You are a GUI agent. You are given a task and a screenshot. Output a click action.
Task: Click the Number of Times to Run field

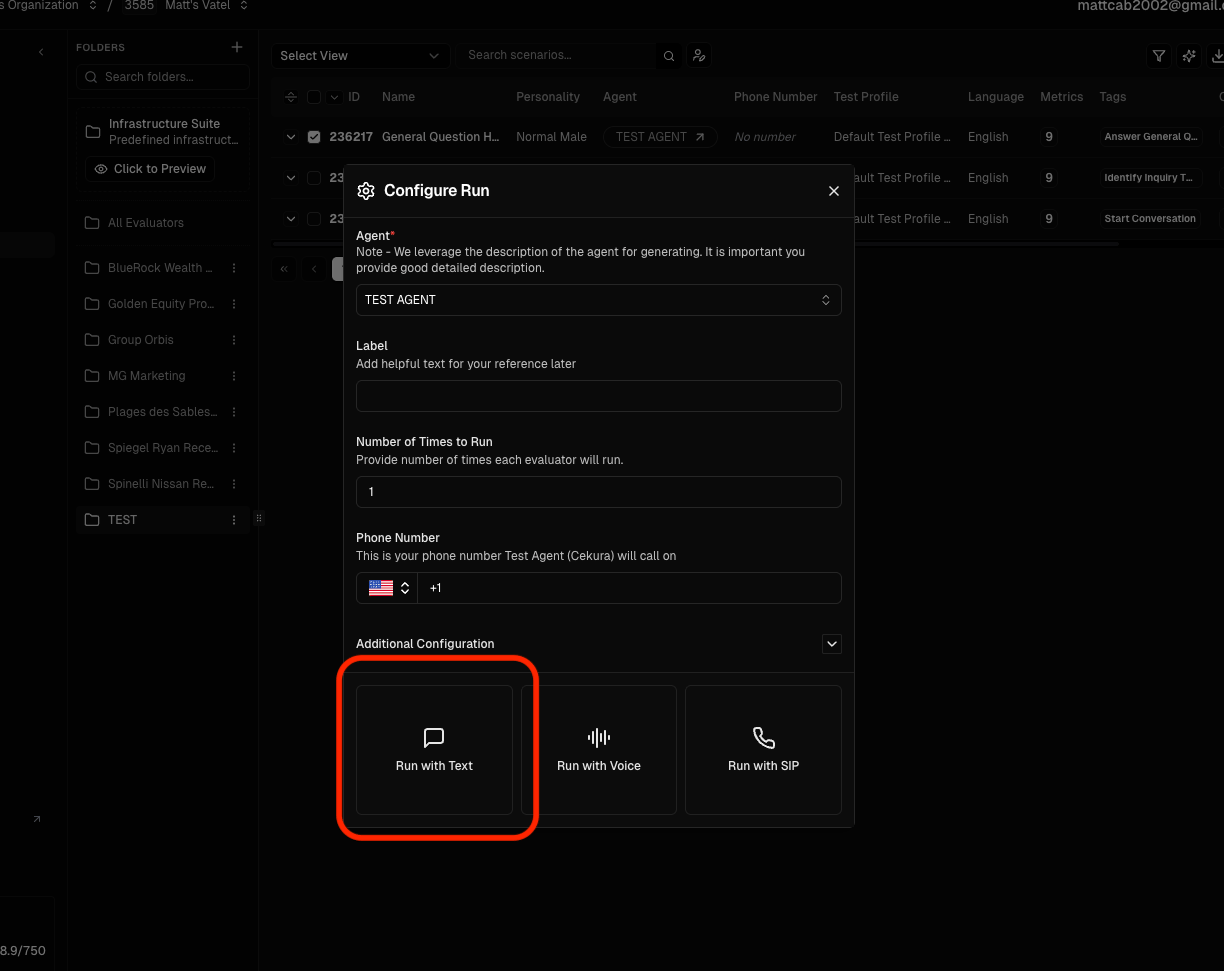pos(599,492)
